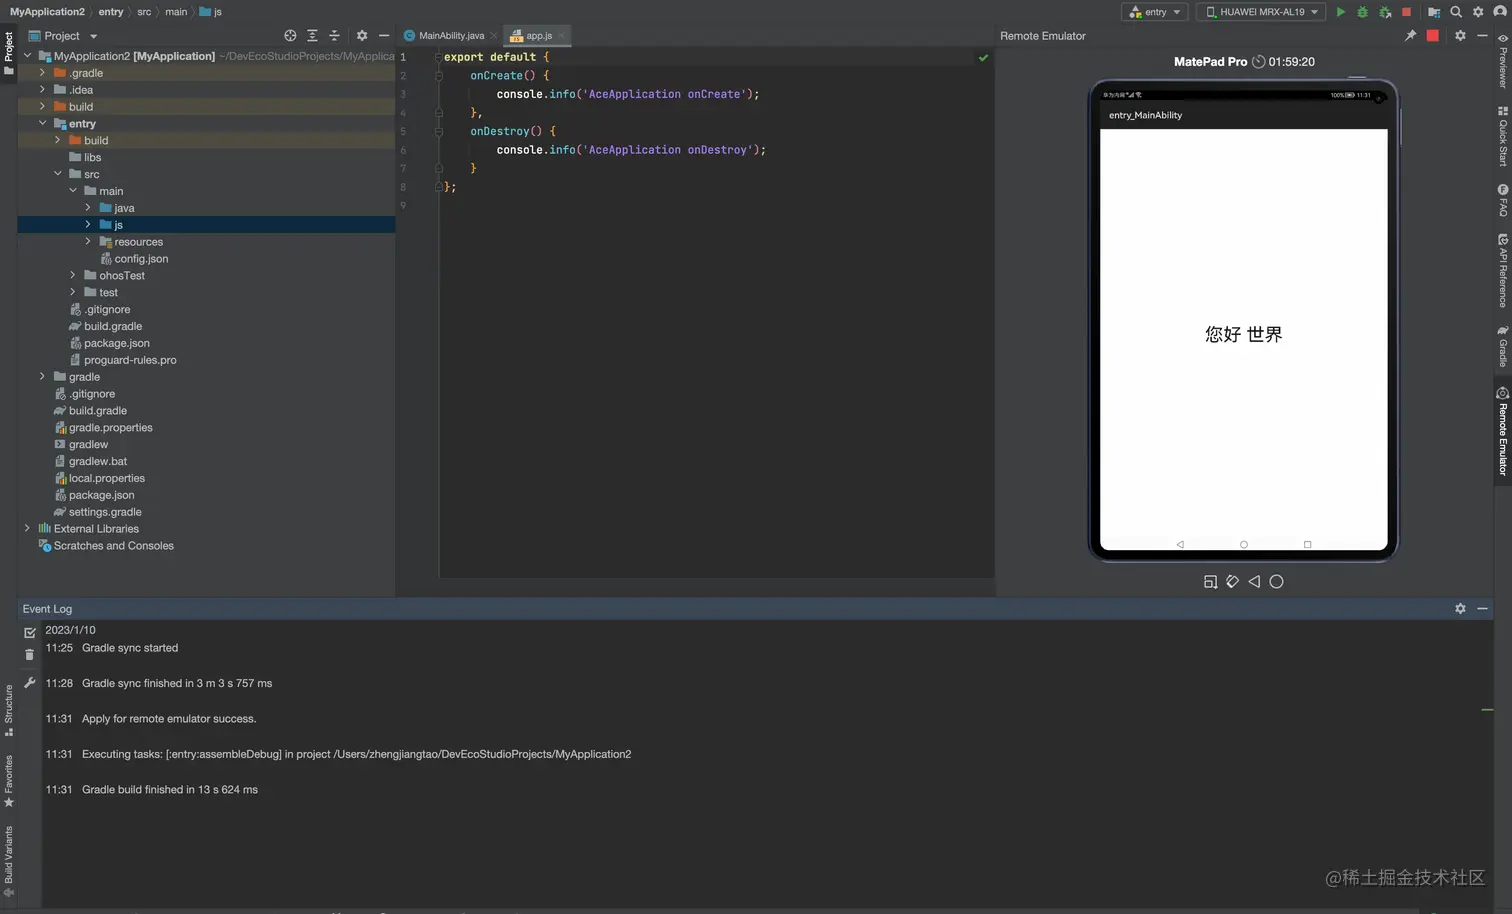Viewport: 1512px width, 914px height.
Task: Open the entry run configuration dropdown
Action: click(1155, 12)
